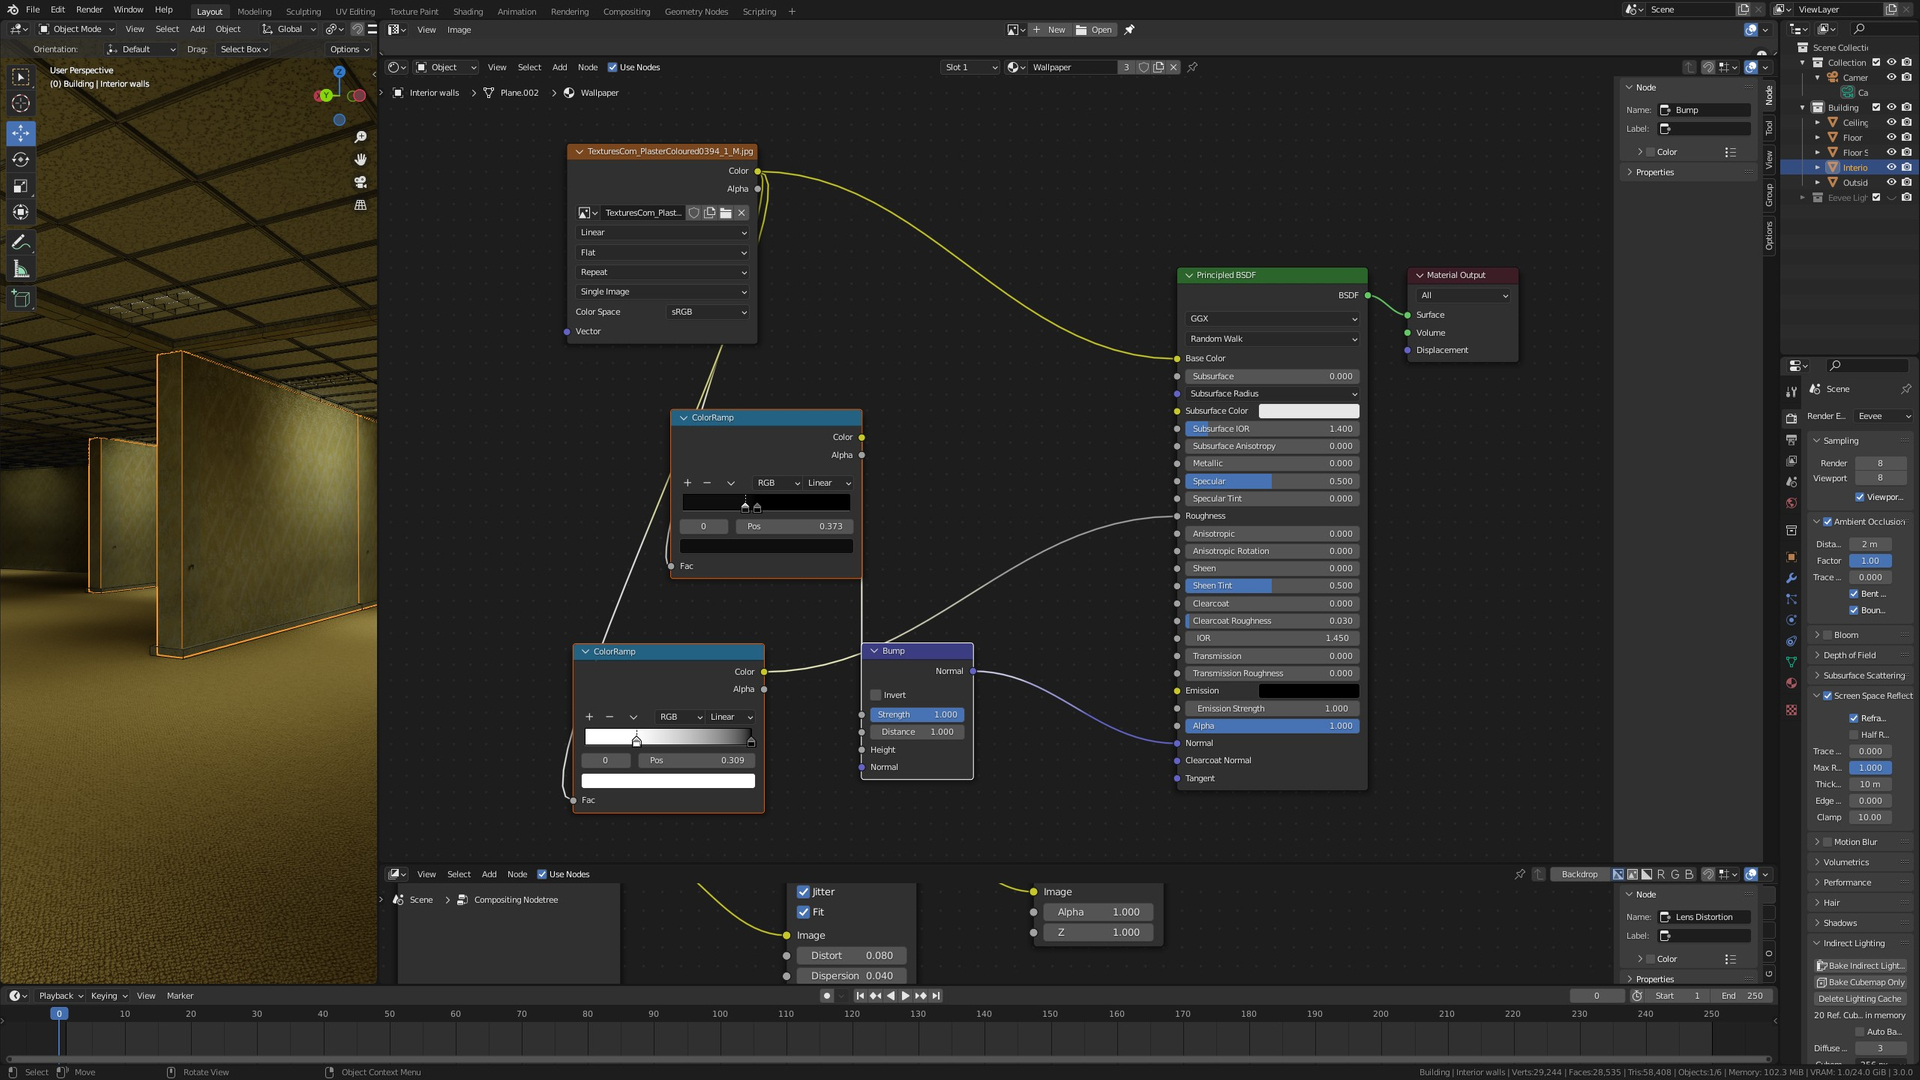1920x1080 pixels.
Task: Disable Ambient Occlusion checkbox
Action: [1827, 522]
